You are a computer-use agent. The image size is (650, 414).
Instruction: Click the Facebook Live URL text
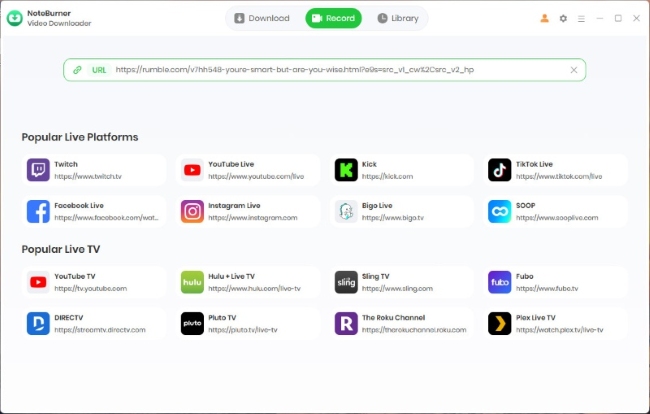point(106,218)
